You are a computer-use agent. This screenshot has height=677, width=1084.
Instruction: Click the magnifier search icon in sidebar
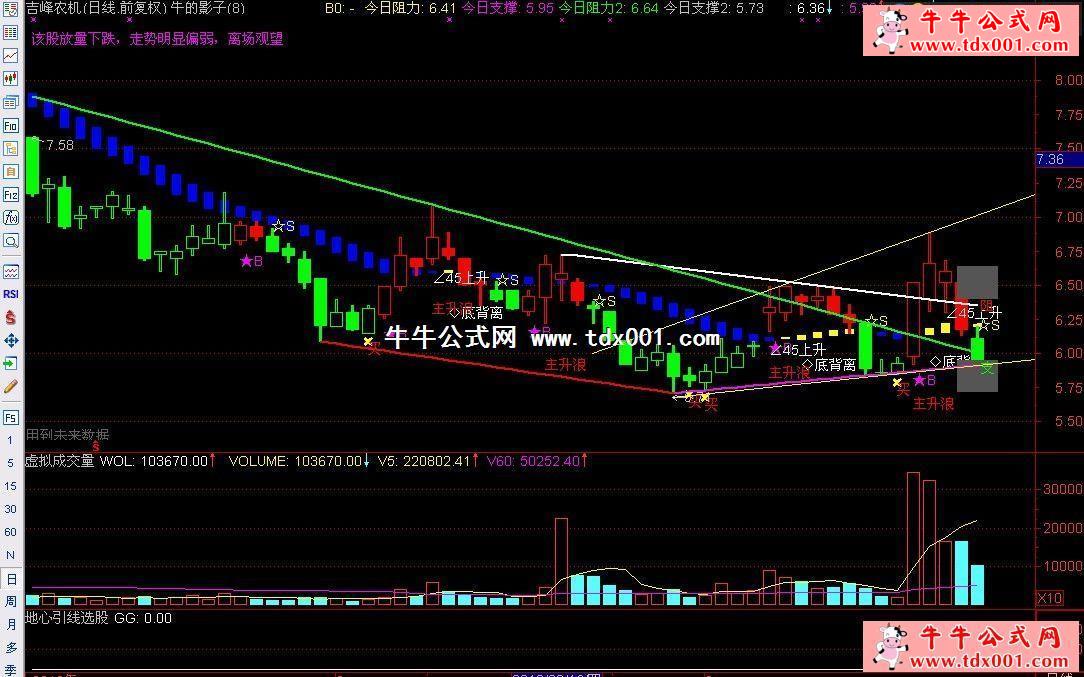coord(11,241)
